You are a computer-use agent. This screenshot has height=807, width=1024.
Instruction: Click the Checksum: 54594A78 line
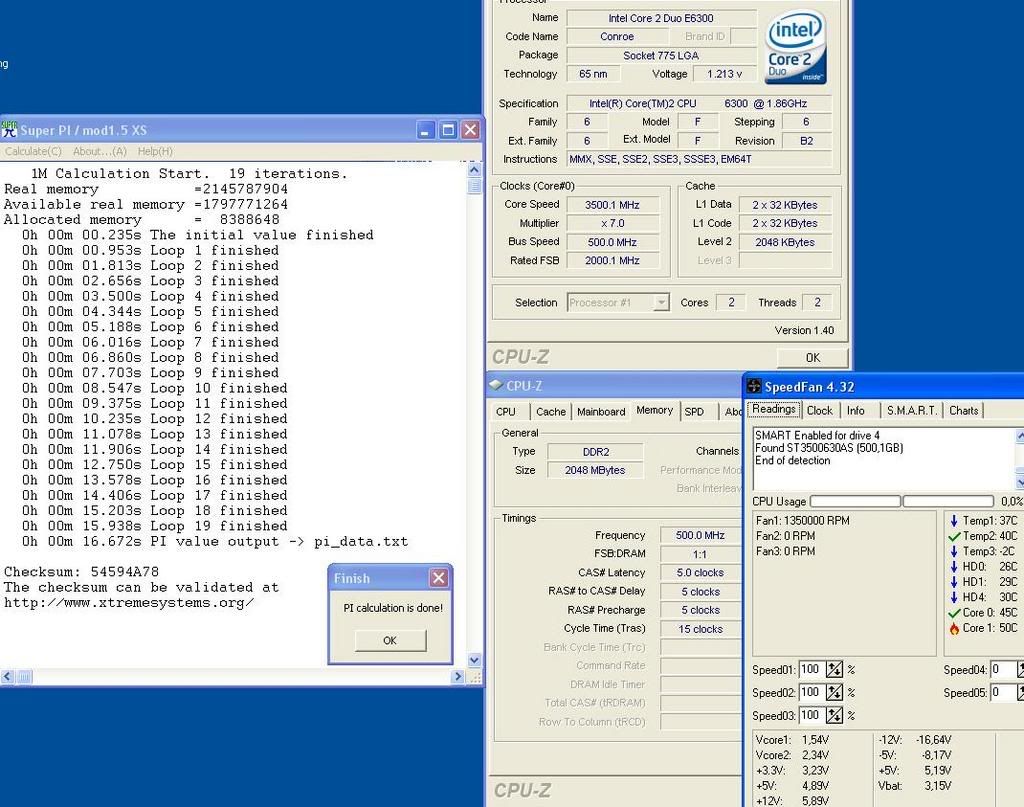(x=82, y=572)
